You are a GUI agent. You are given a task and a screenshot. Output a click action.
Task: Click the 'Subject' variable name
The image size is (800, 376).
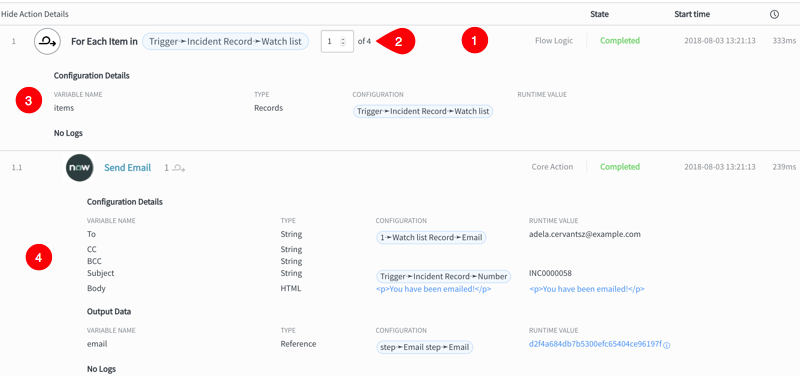[x=101, y=273]
